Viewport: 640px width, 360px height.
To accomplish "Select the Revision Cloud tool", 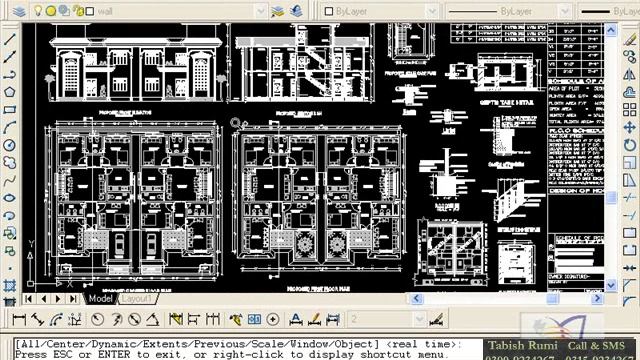I will [x=9, y=162].
